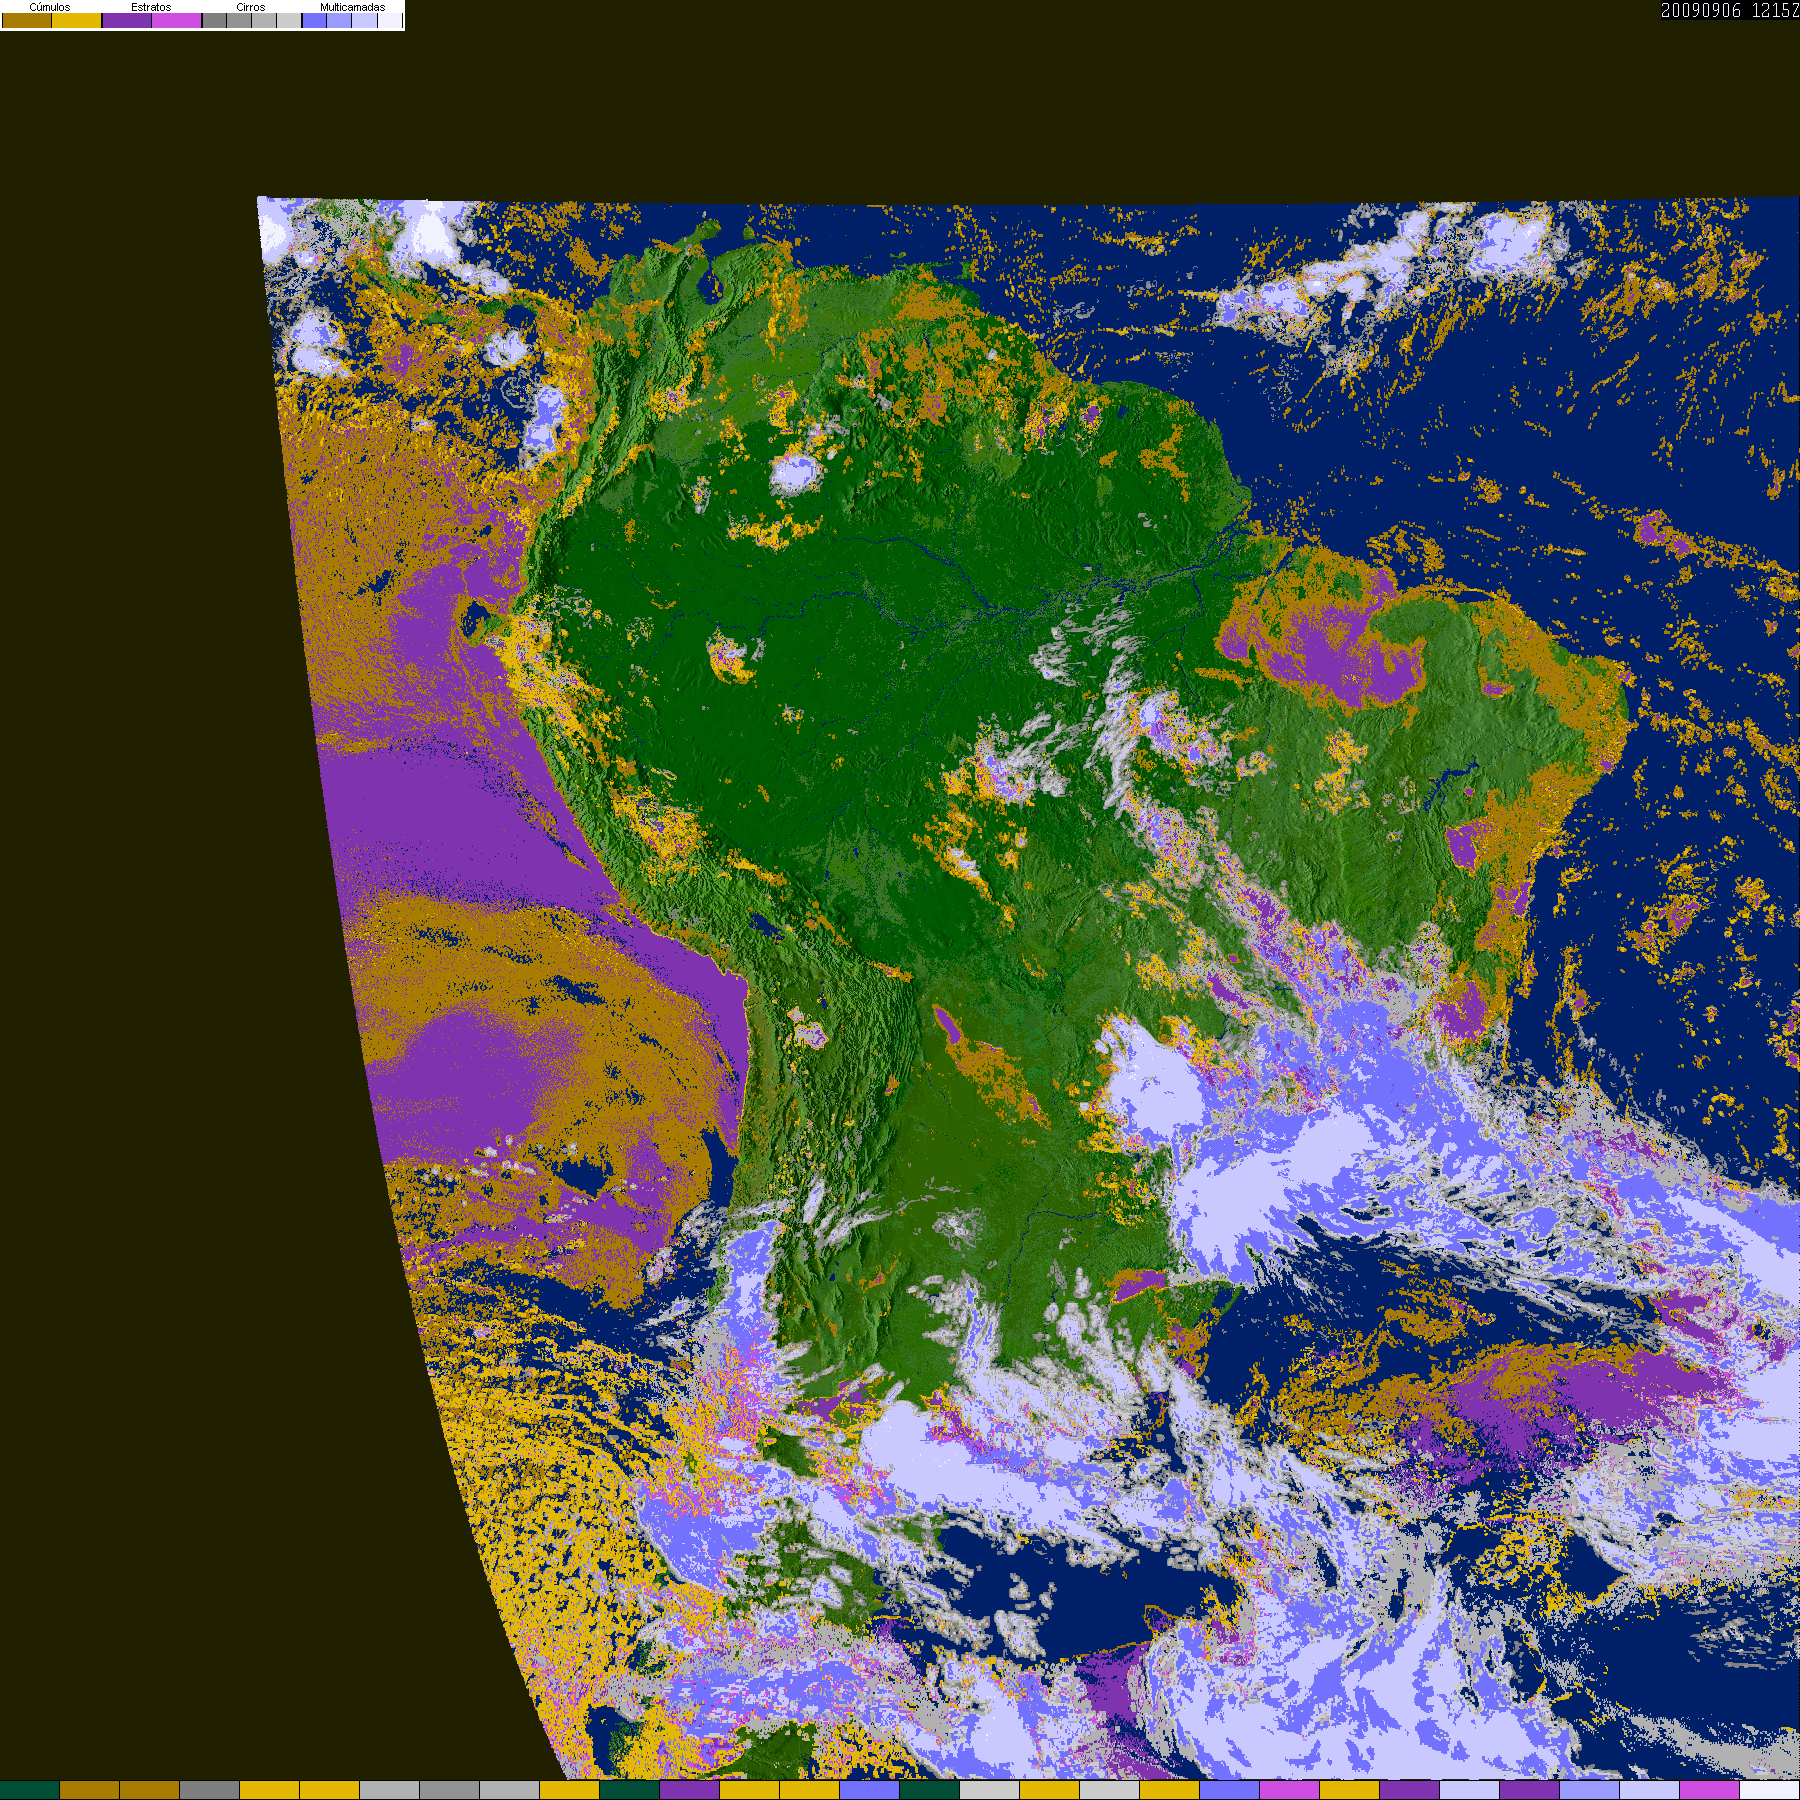The width and height of the screenshot is (1800, 1800).
Task: Click the darkest gray Cirros legend swatch
Action: point(214,20)
